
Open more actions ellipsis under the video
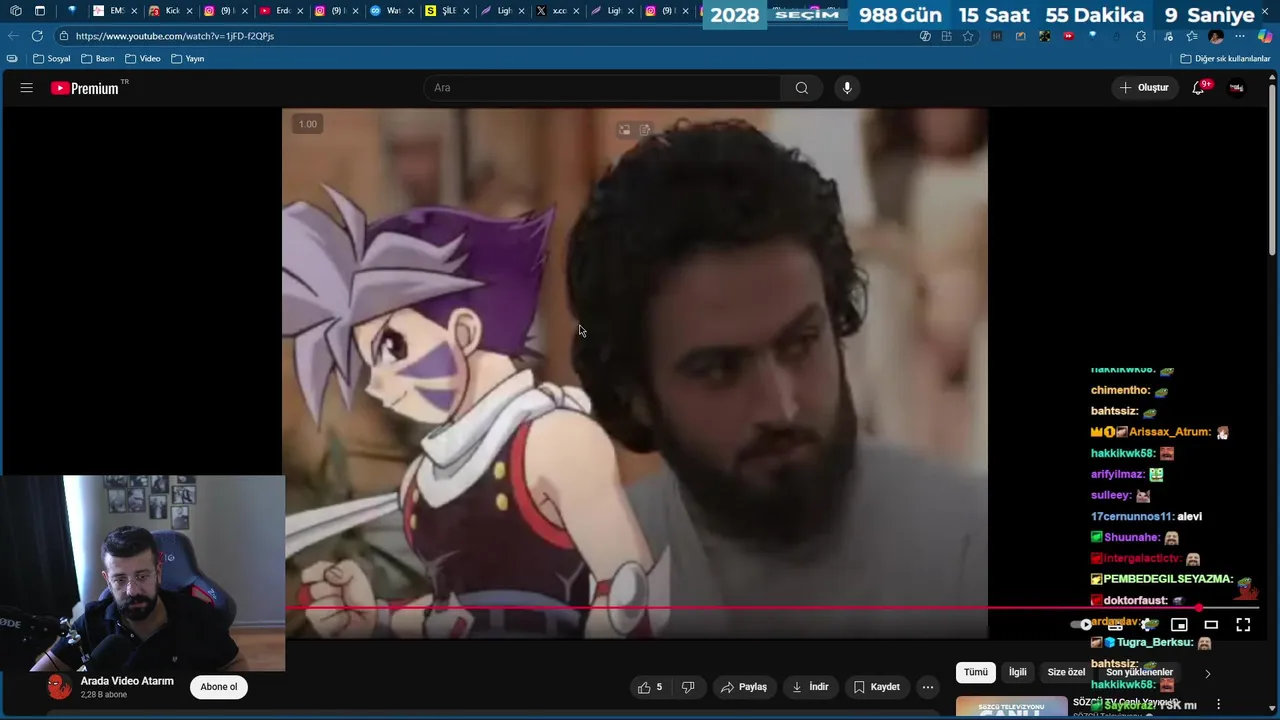coord(928,687)
